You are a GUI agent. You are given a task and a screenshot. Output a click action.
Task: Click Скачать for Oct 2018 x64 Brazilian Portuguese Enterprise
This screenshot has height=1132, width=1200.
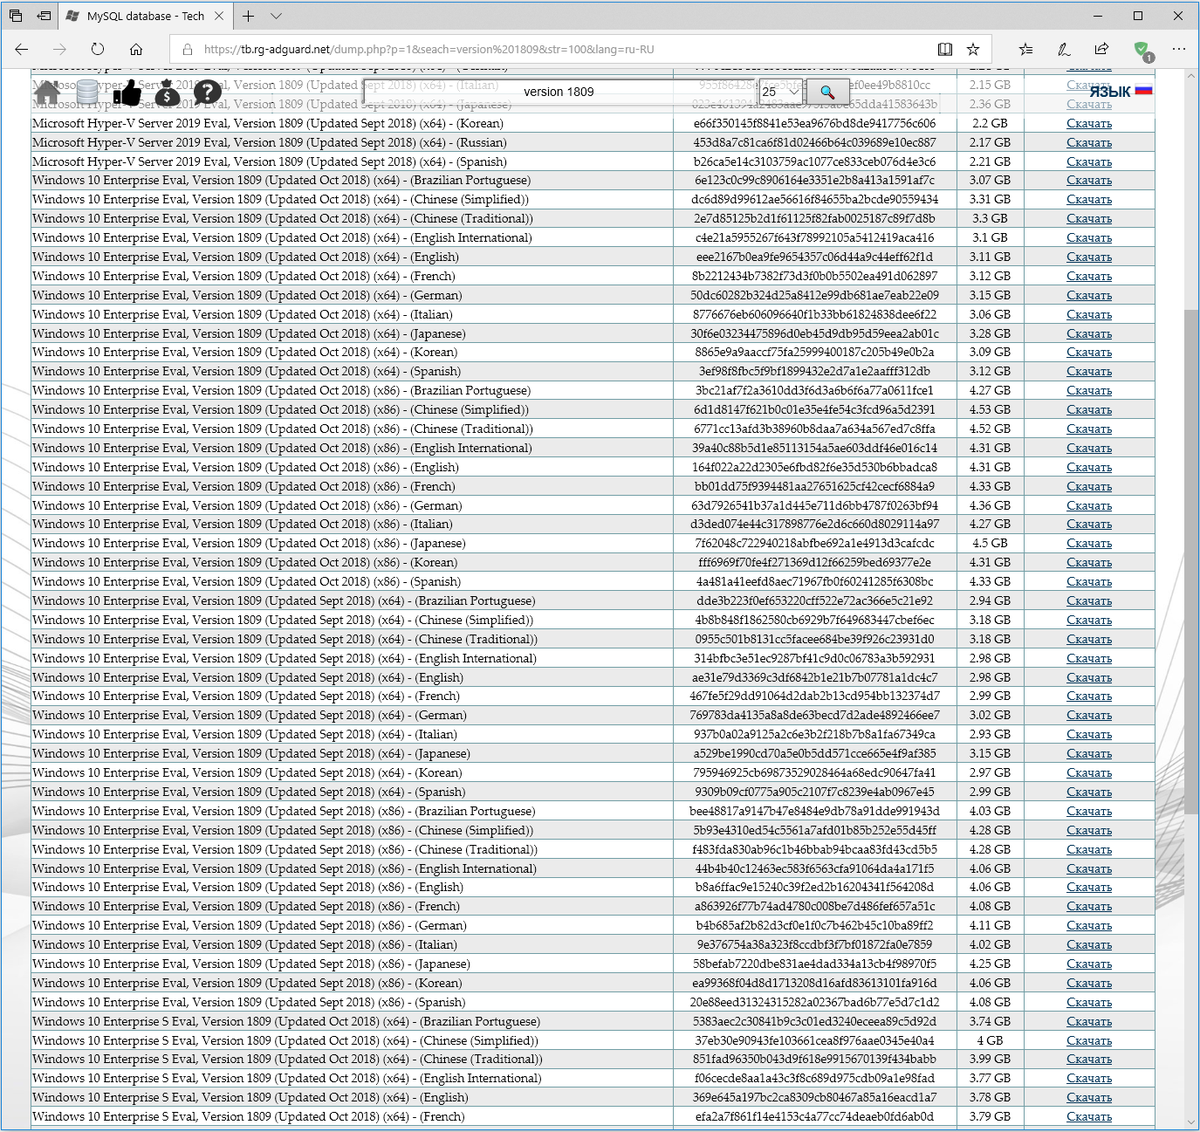tap(1089, 181)
